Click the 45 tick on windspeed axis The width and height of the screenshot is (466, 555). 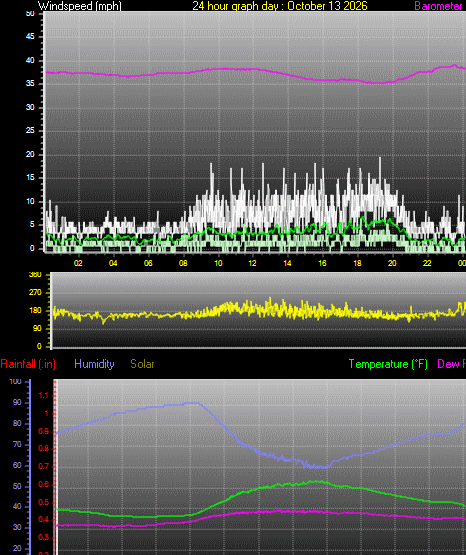(x=30, y=36)
